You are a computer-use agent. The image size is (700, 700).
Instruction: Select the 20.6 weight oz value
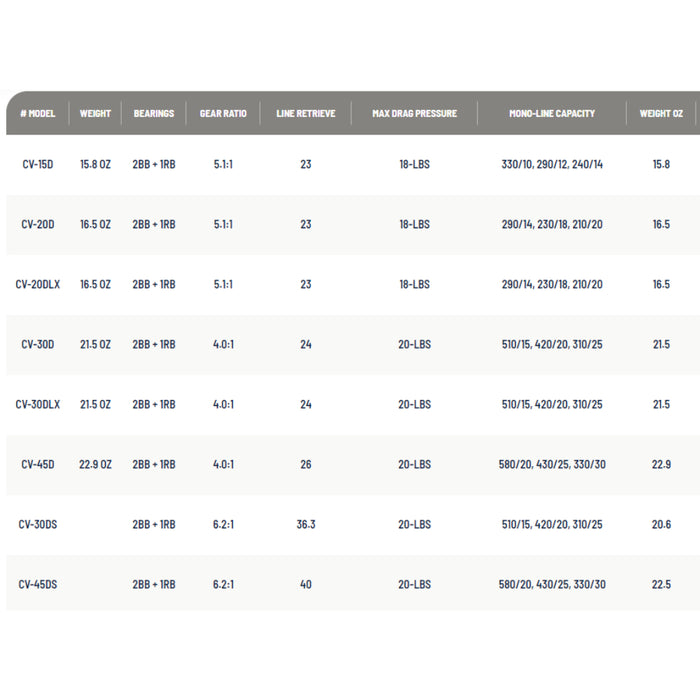[x=661, y=524]
